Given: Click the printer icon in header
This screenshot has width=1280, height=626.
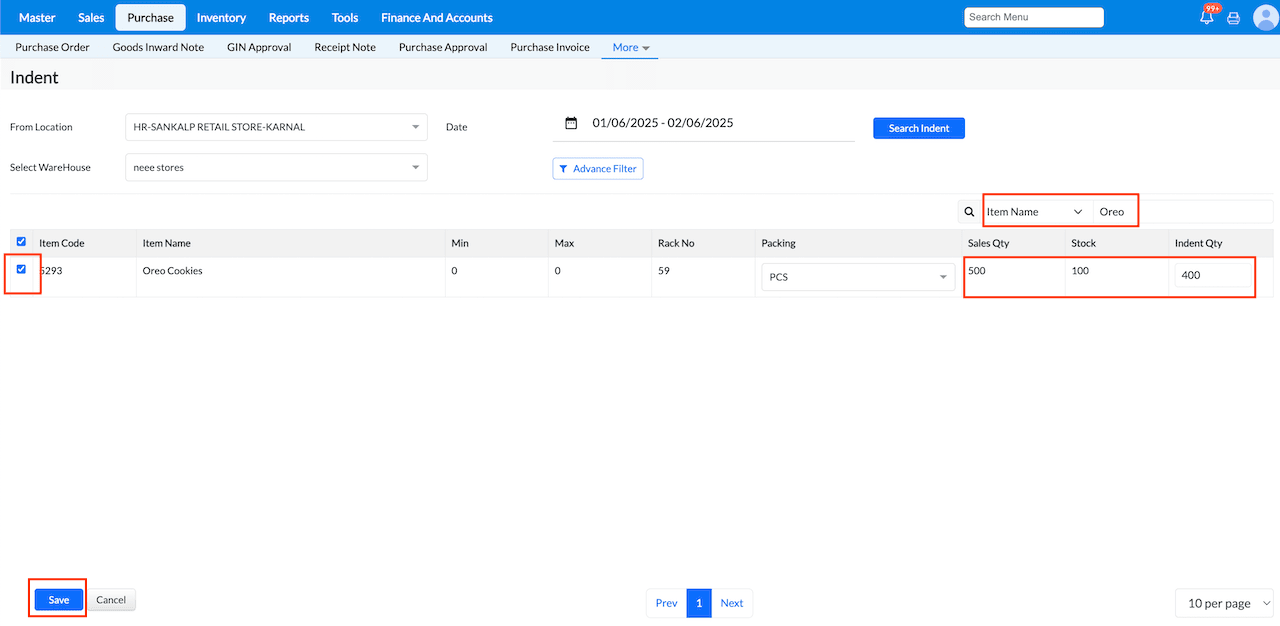Looking at the screenshot, I should click(1234, 18).
